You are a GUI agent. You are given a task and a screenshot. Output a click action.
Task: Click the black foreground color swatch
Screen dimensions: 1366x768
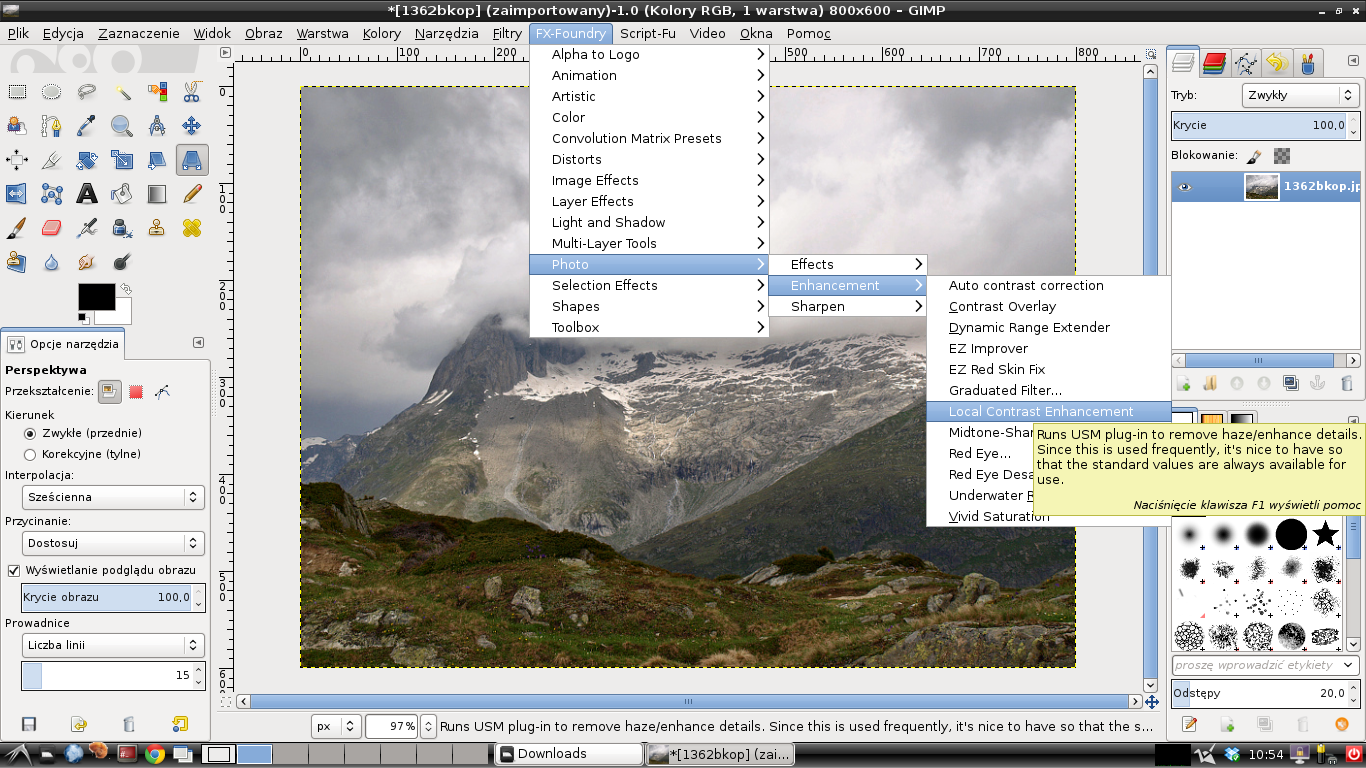tap(96, 298)
